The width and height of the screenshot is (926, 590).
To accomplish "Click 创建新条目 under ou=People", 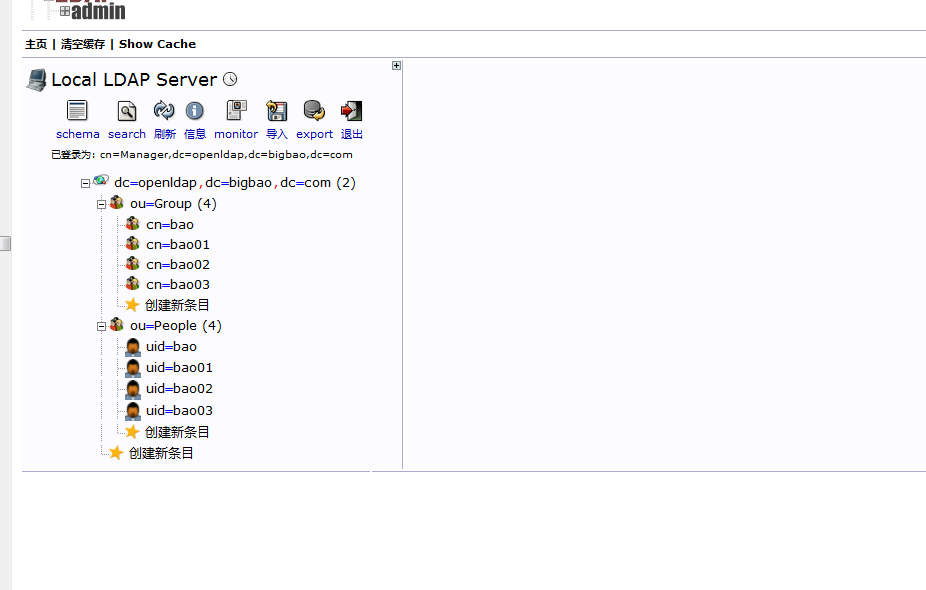I will click(177, 432).
